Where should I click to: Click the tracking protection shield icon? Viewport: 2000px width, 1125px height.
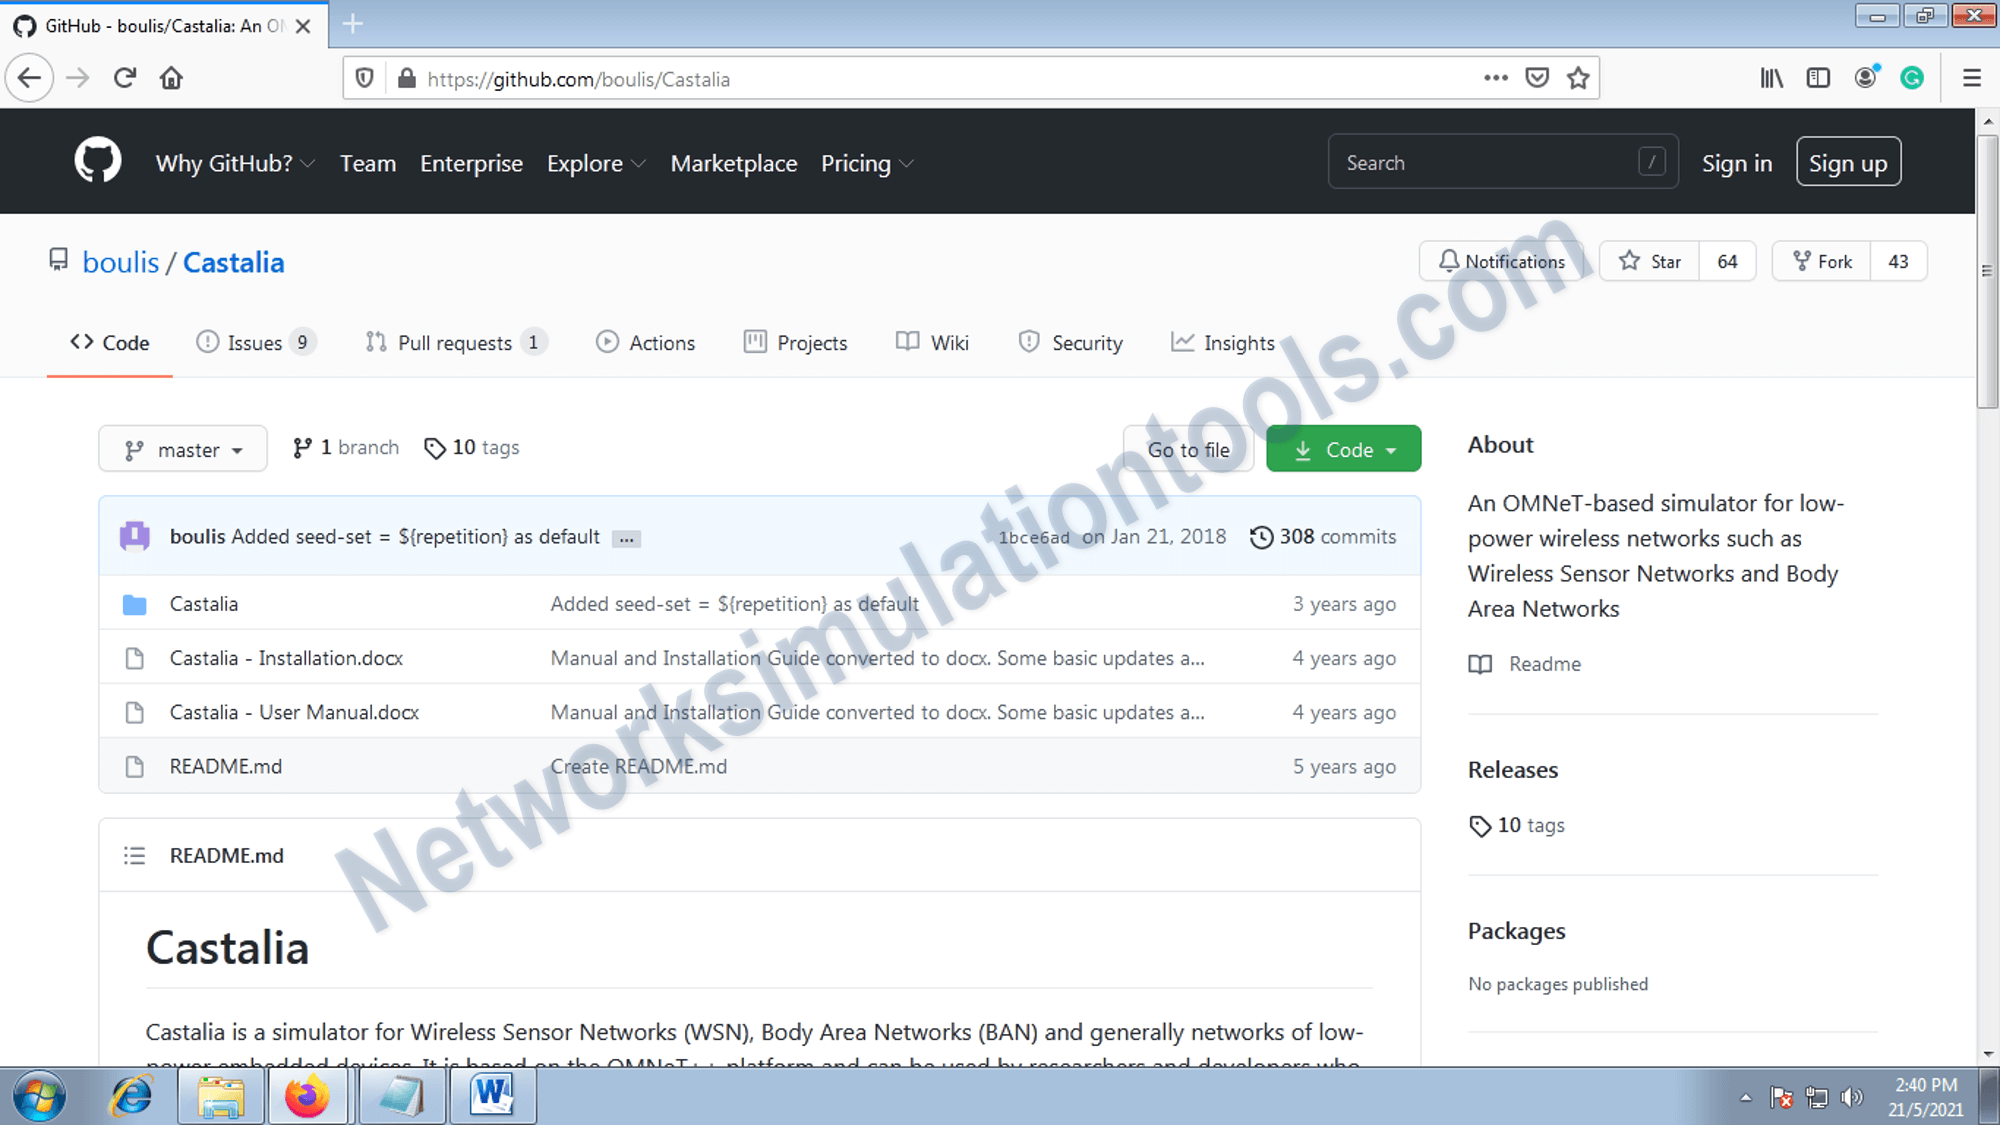pos(365,78)
